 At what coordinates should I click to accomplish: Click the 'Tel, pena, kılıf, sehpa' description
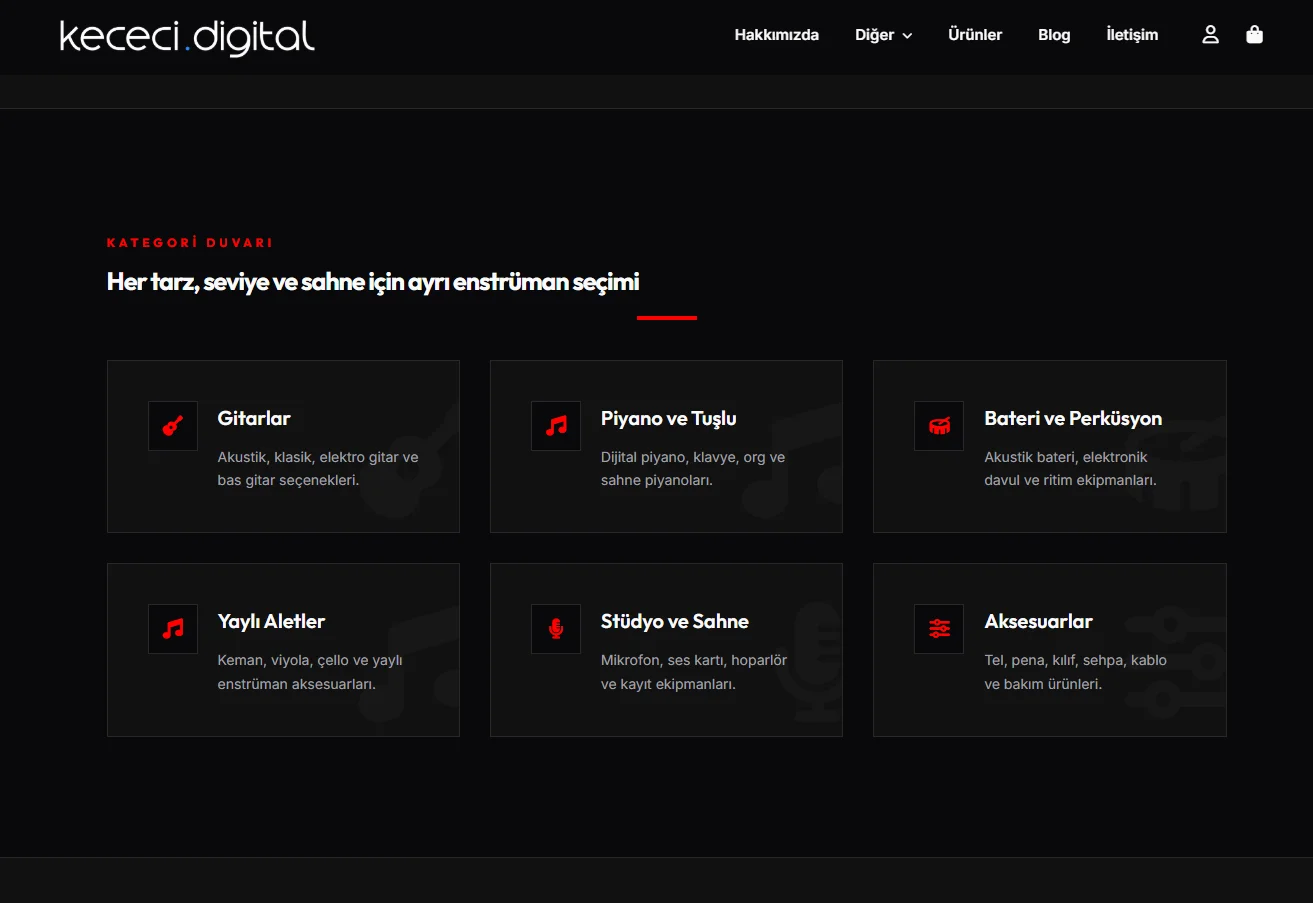1075,672
